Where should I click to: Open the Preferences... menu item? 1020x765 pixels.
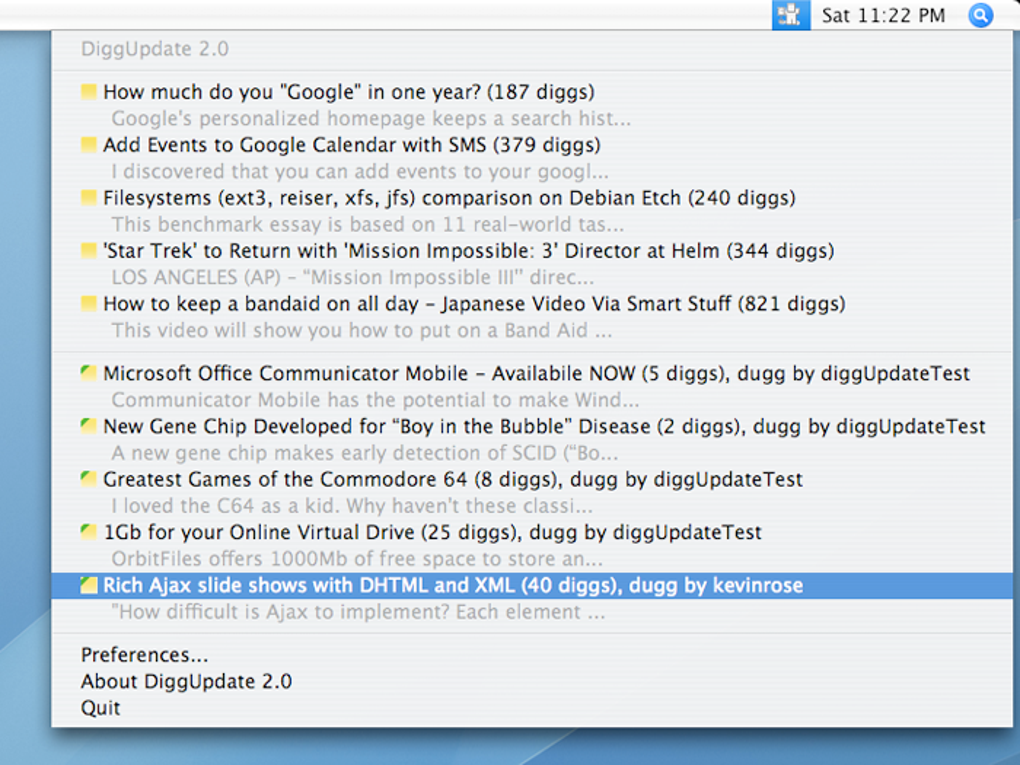point(144,655)
